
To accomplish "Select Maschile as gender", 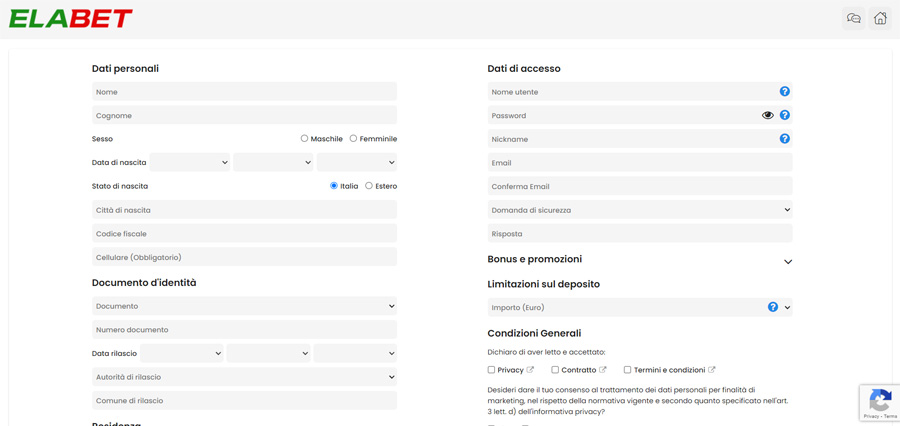I will [x=304, y=138].
